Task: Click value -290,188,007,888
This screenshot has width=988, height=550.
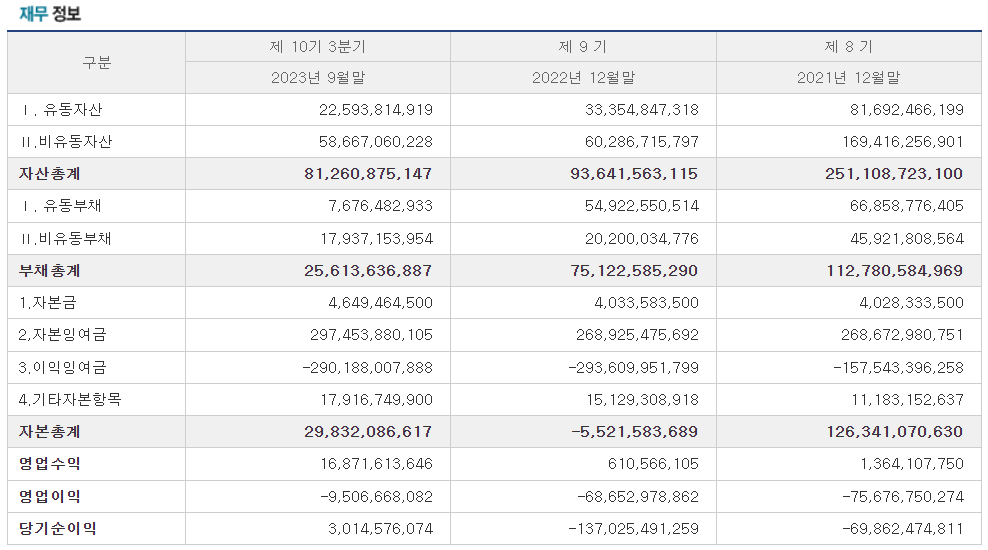Action: point(367,367)
